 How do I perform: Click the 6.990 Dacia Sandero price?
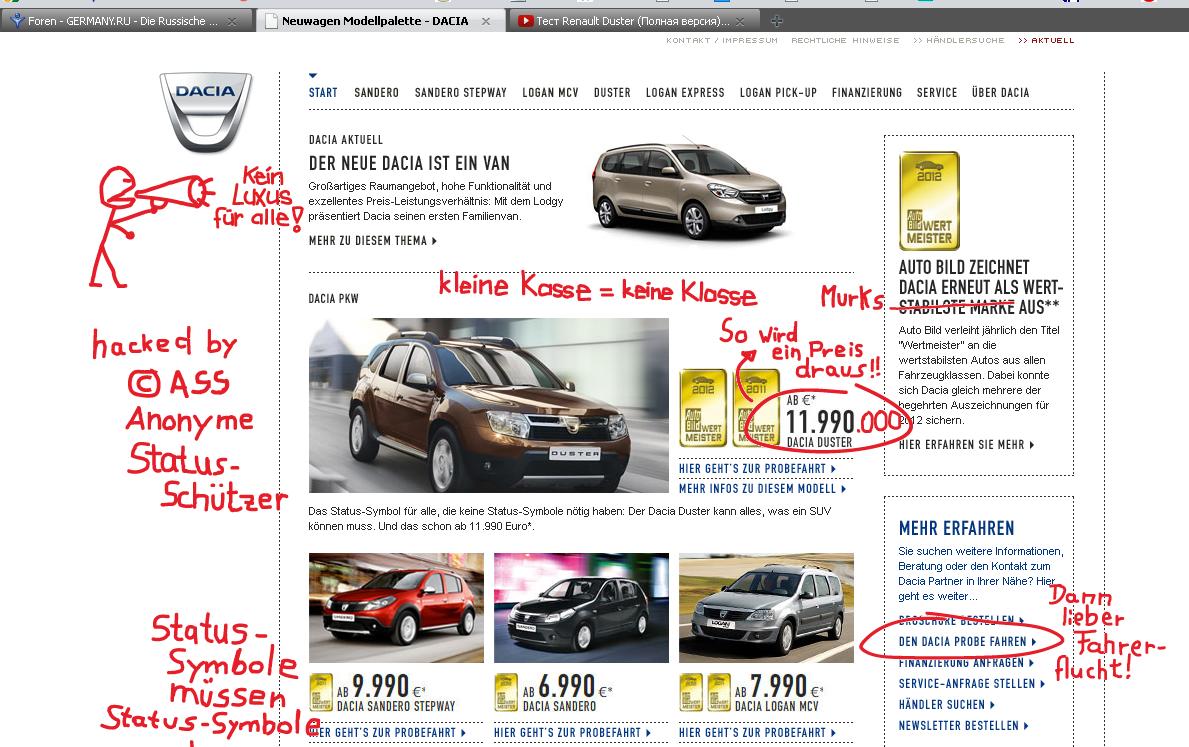pyautogui.click(x=566, y=686)
